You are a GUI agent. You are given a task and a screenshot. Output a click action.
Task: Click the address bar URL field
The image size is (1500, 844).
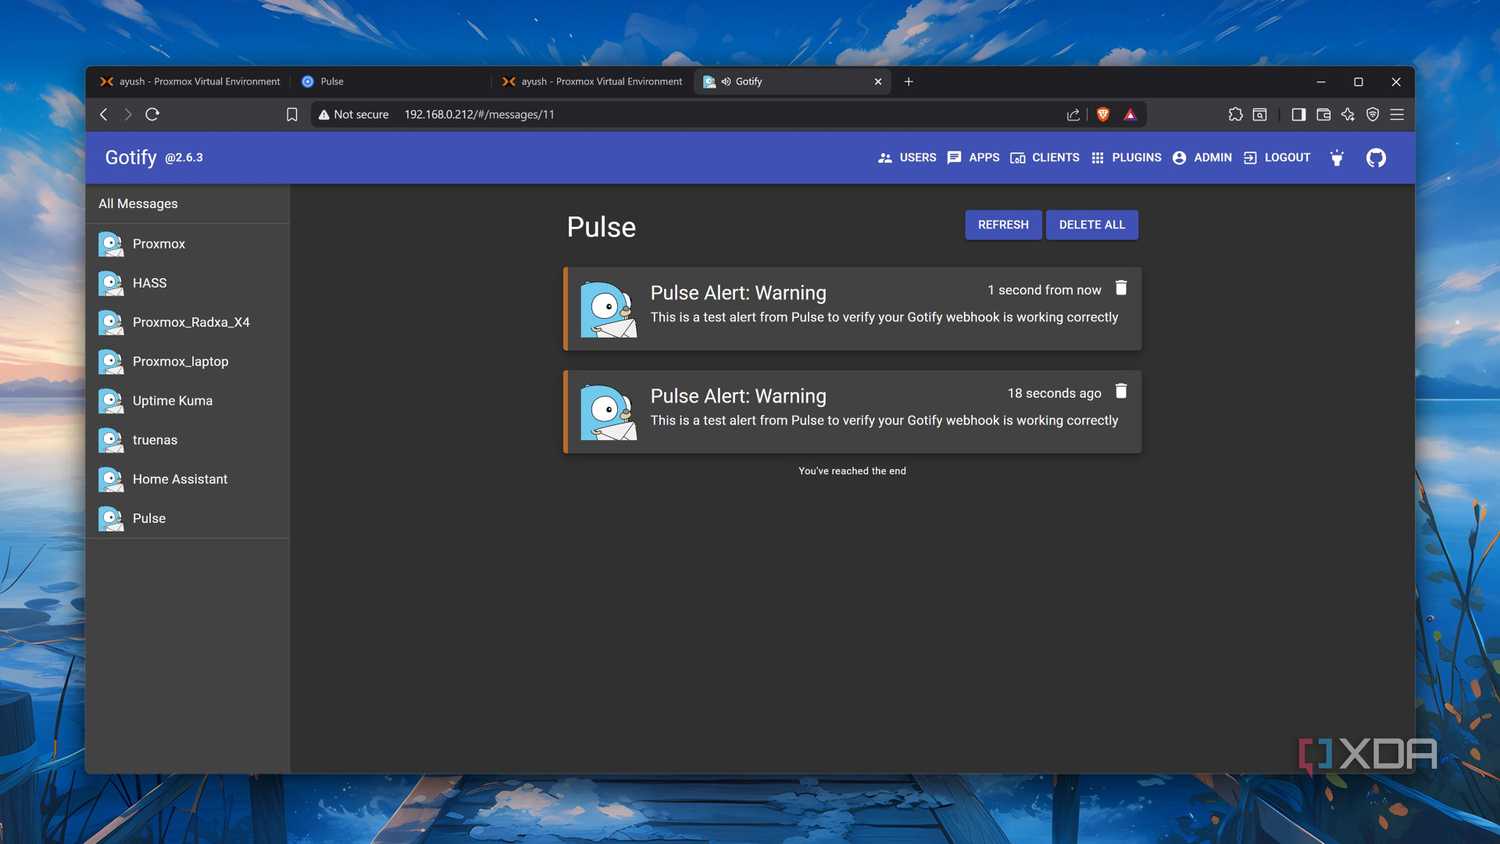730,115
